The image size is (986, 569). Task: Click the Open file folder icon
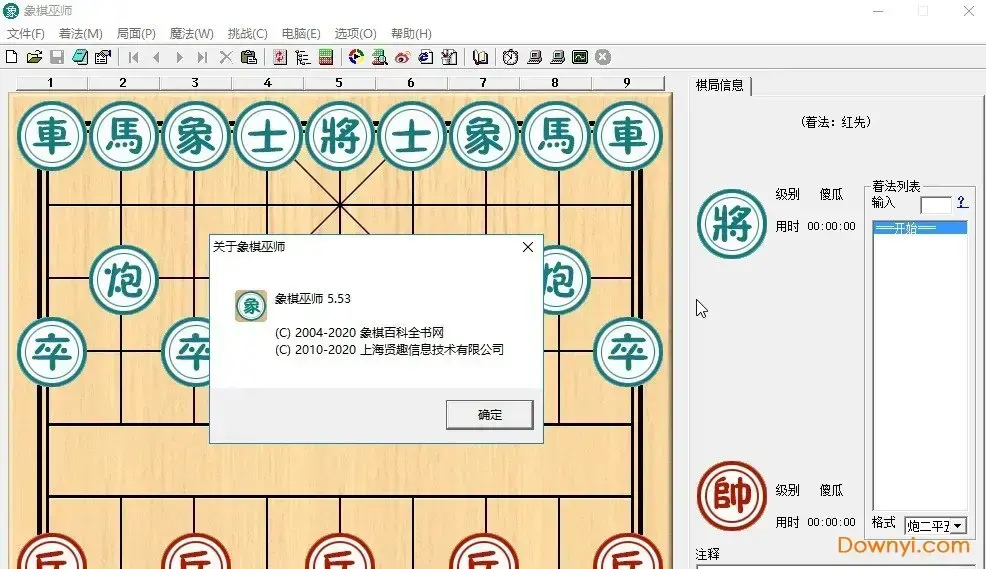point(34,57)
